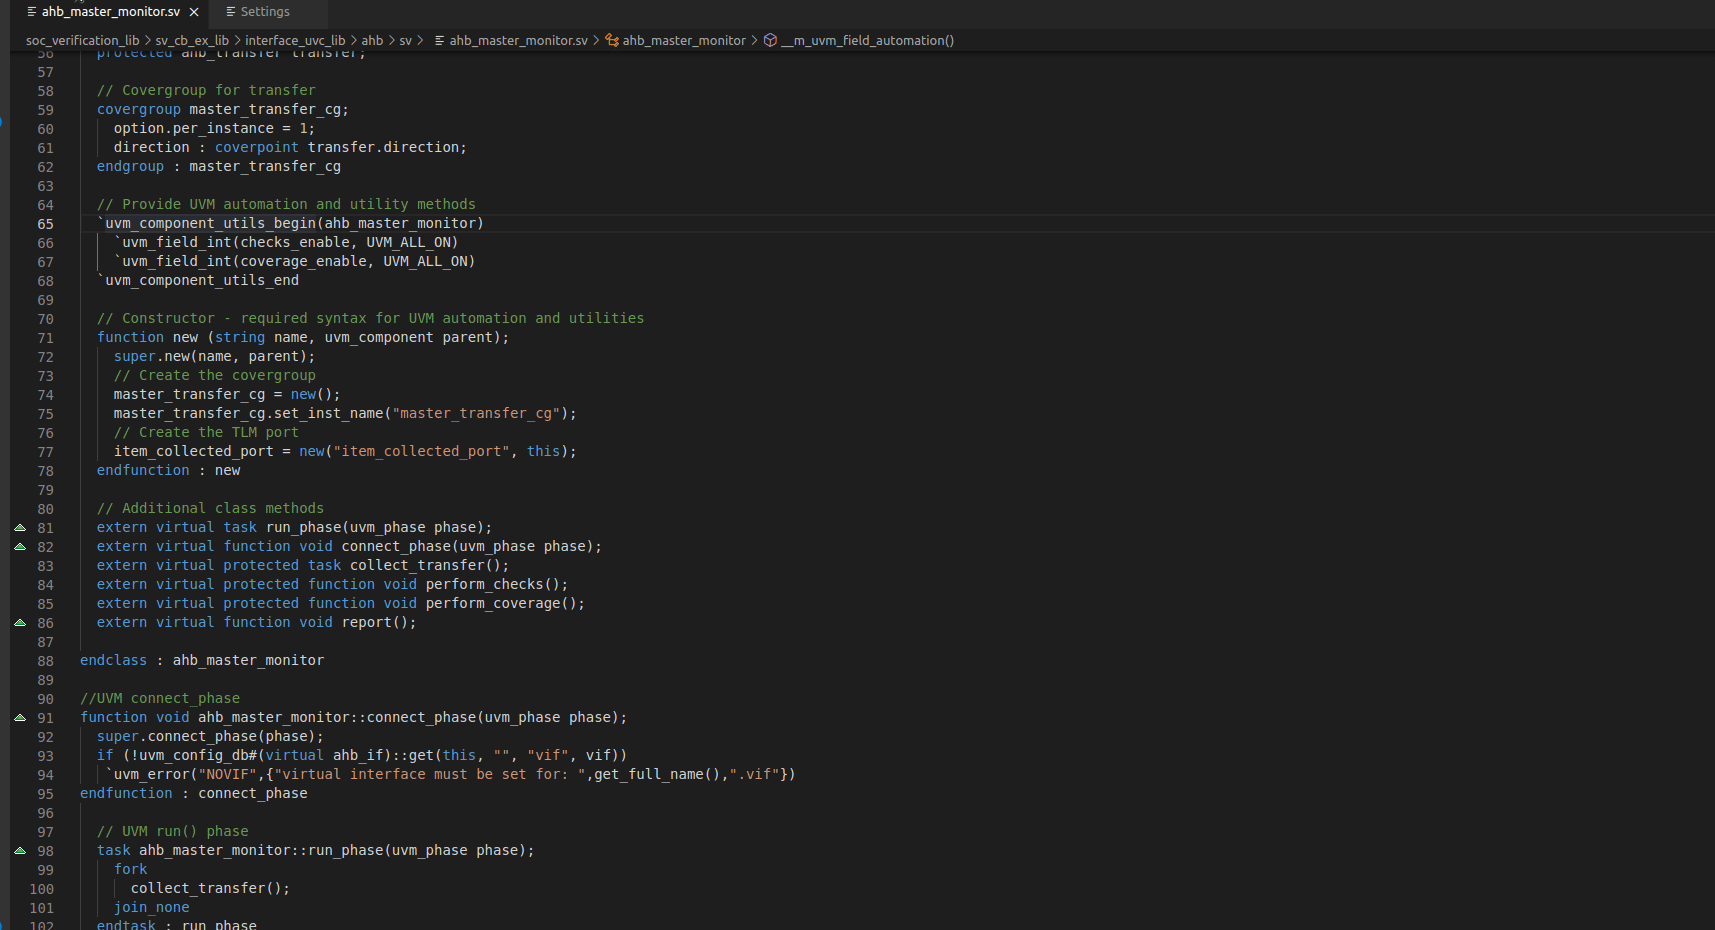Click the file icon on the ahb_master_monitor.sv tab

click(x=34, y=12)
